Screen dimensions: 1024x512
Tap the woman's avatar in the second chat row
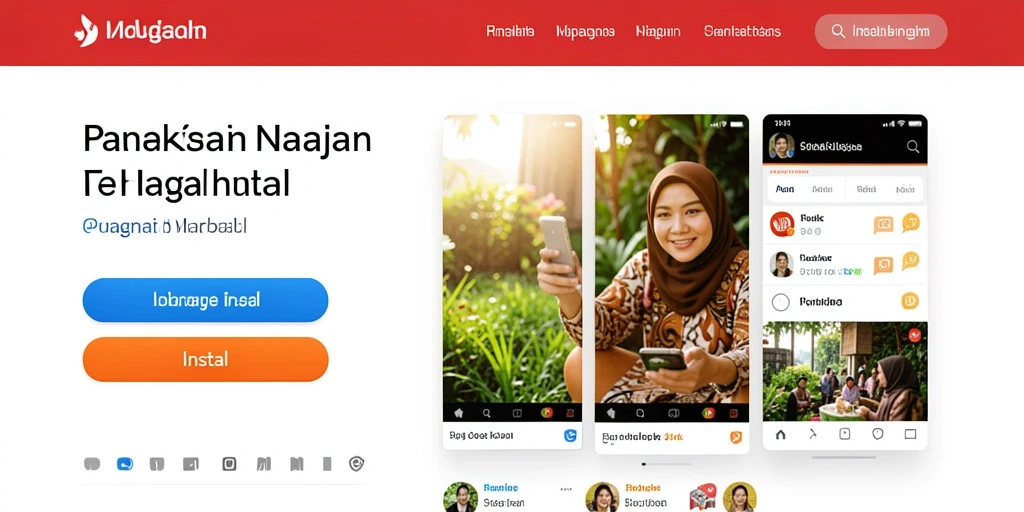[782, 264]
